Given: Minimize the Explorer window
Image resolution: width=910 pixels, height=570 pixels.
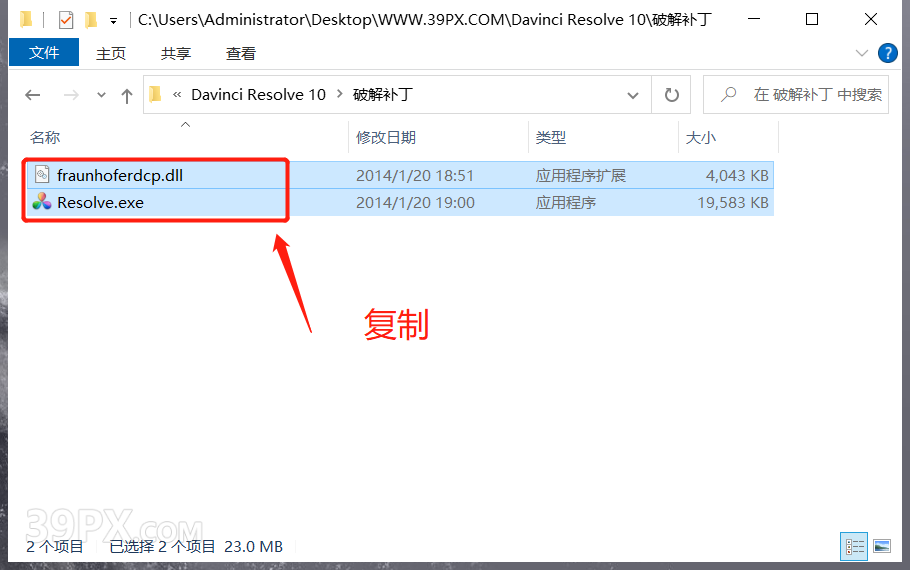Looking at the screenshot, I should click(x=754, y=19).
